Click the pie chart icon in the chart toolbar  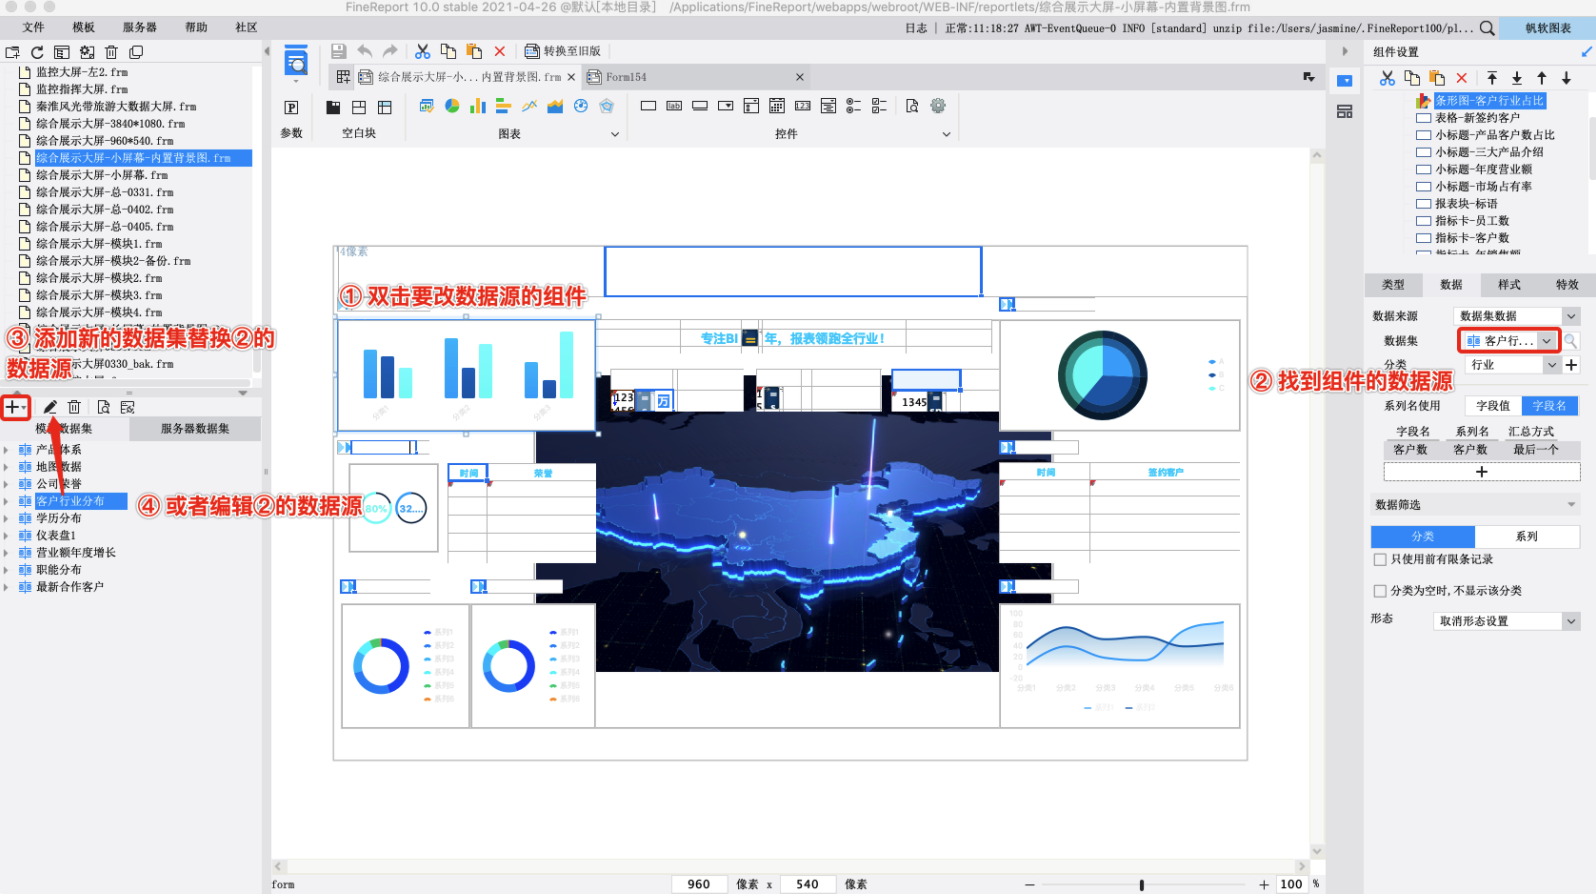[452, 106]
